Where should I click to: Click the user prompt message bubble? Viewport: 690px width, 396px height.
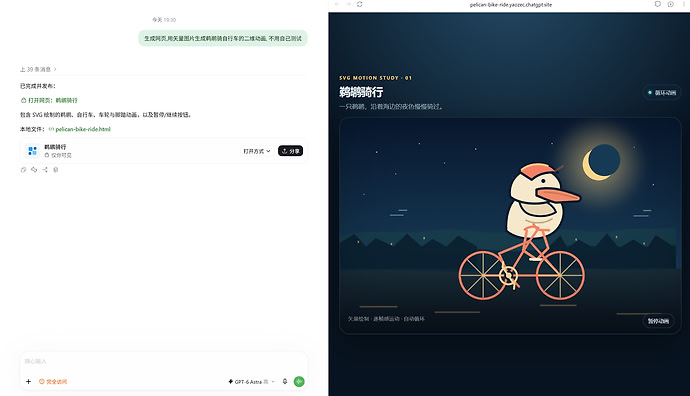pos(223,38)
